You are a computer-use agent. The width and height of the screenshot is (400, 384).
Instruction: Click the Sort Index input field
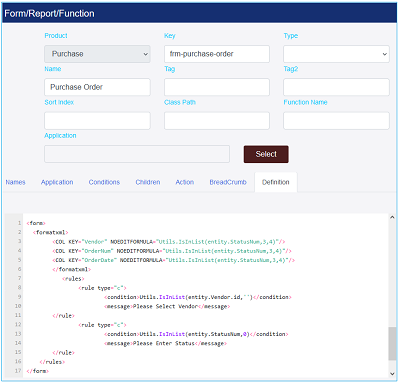point(97,121)
